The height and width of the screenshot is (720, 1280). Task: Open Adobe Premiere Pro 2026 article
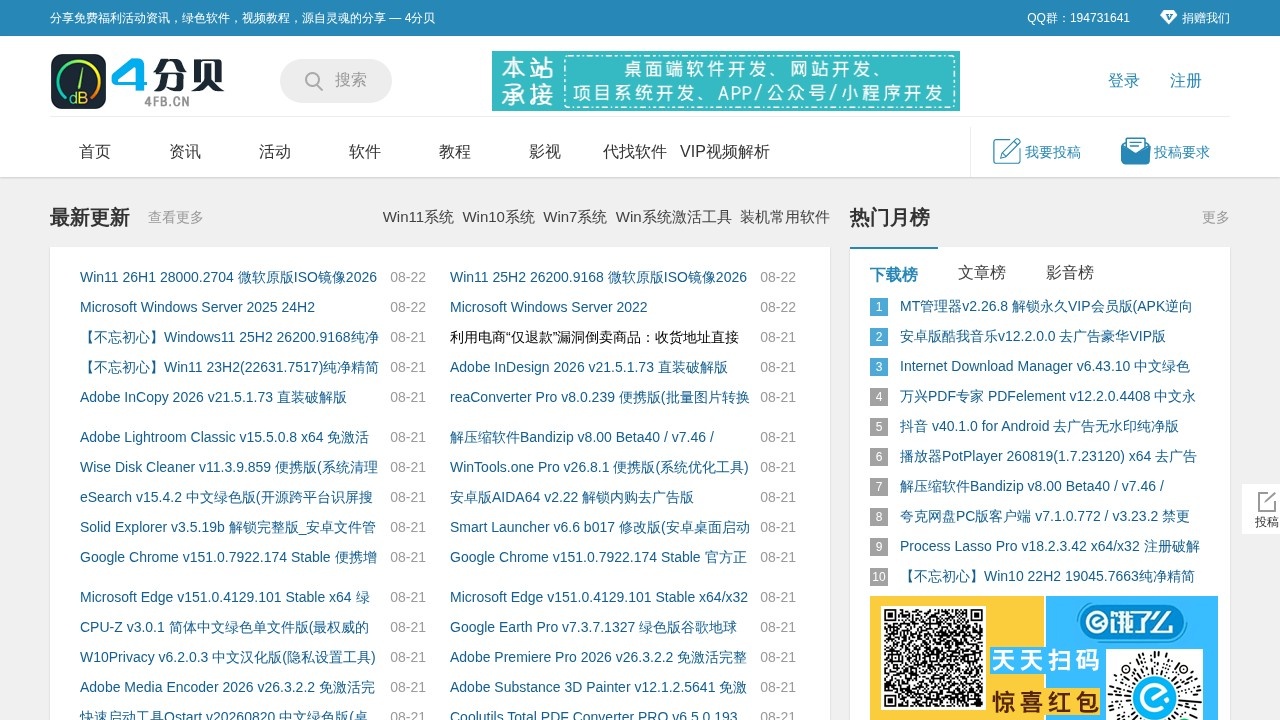tap(598, 657)
